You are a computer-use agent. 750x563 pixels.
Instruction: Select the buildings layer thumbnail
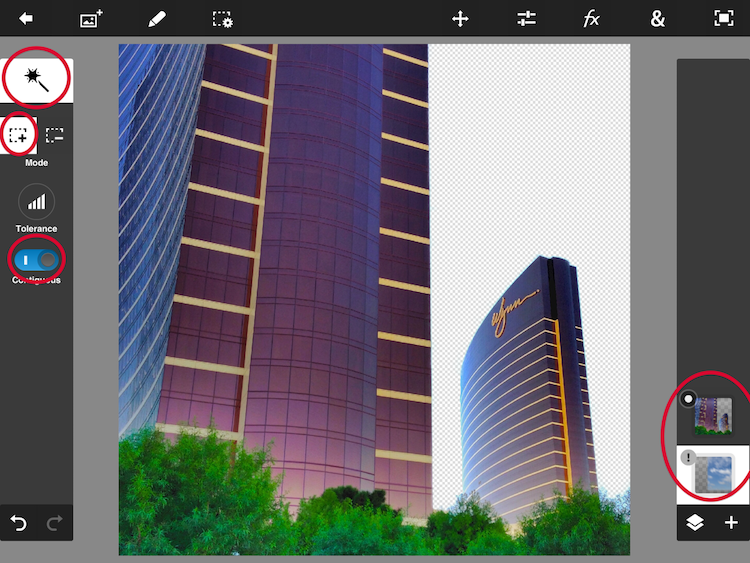click(x=713, y=416)
